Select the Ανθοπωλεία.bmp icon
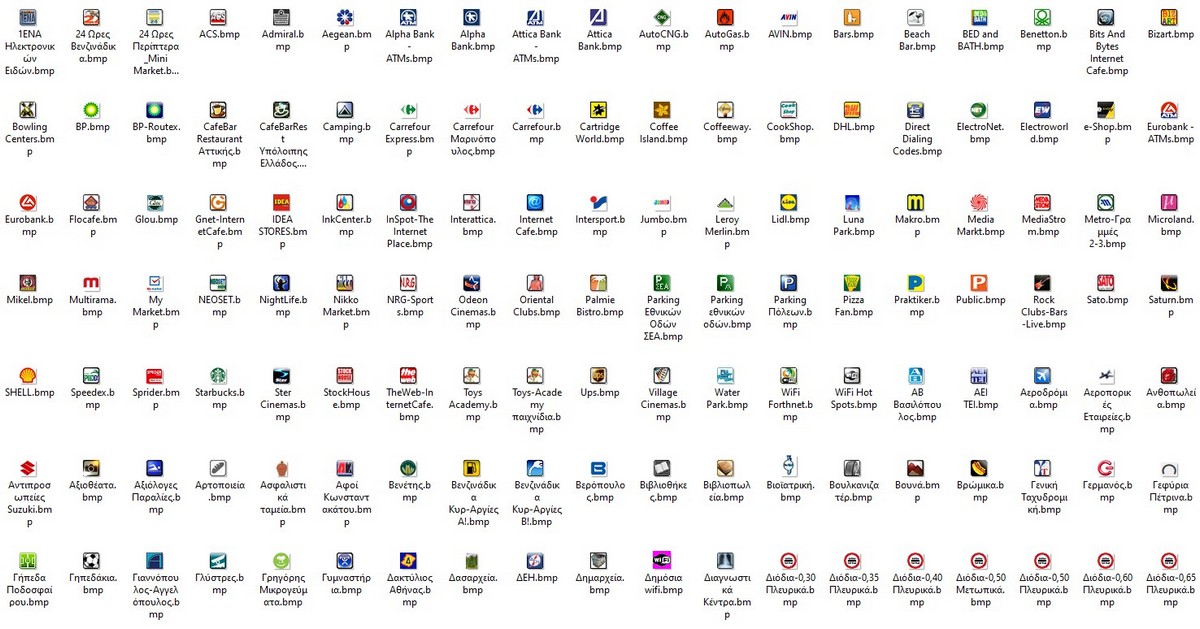Screen dimensions: 1200x629 (1169, 376)
